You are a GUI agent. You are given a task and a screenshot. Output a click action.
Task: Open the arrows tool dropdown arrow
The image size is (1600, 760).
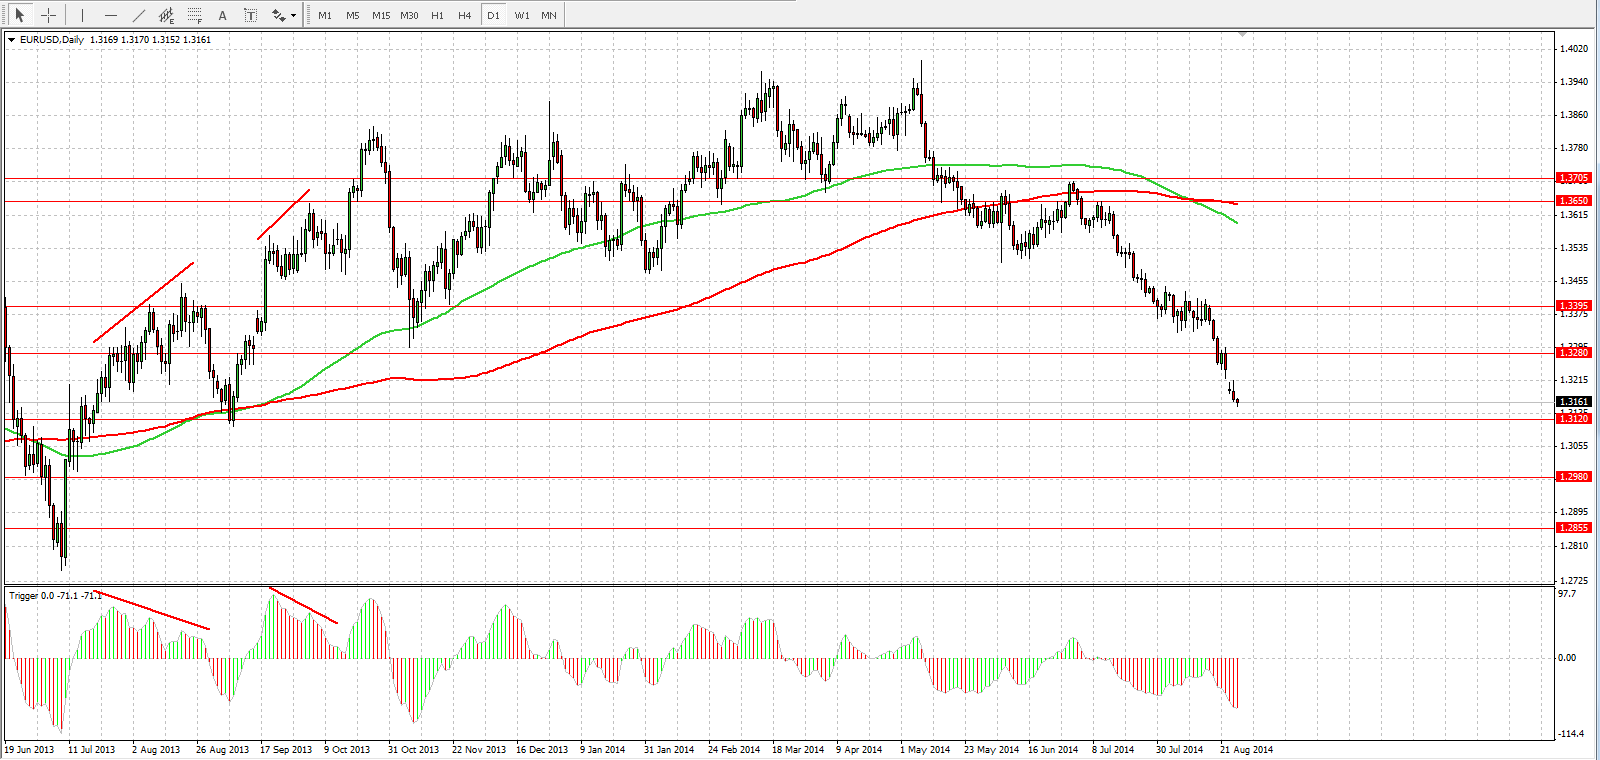click(x=293, y=16)
